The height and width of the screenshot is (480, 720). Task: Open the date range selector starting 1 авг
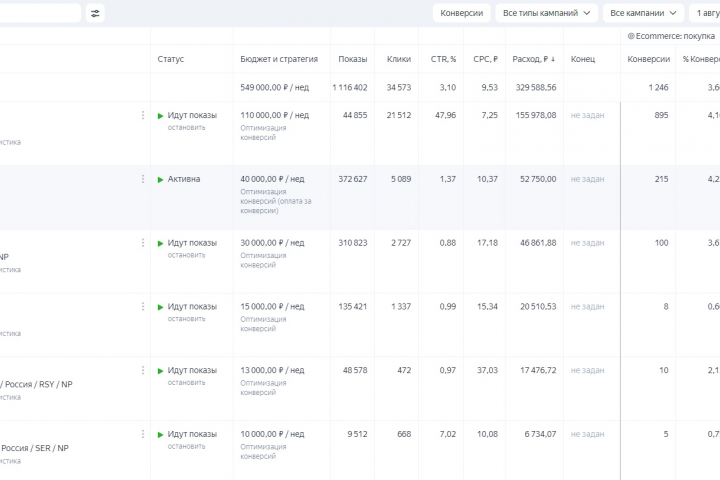click(x=705, y=13)
